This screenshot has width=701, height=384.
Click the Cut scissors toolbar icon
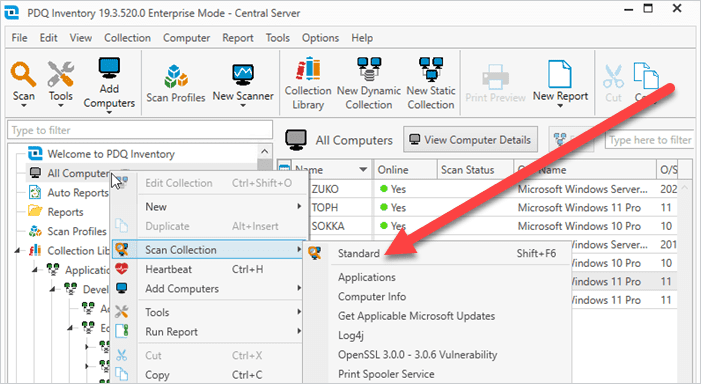click(x=613, y=76)
